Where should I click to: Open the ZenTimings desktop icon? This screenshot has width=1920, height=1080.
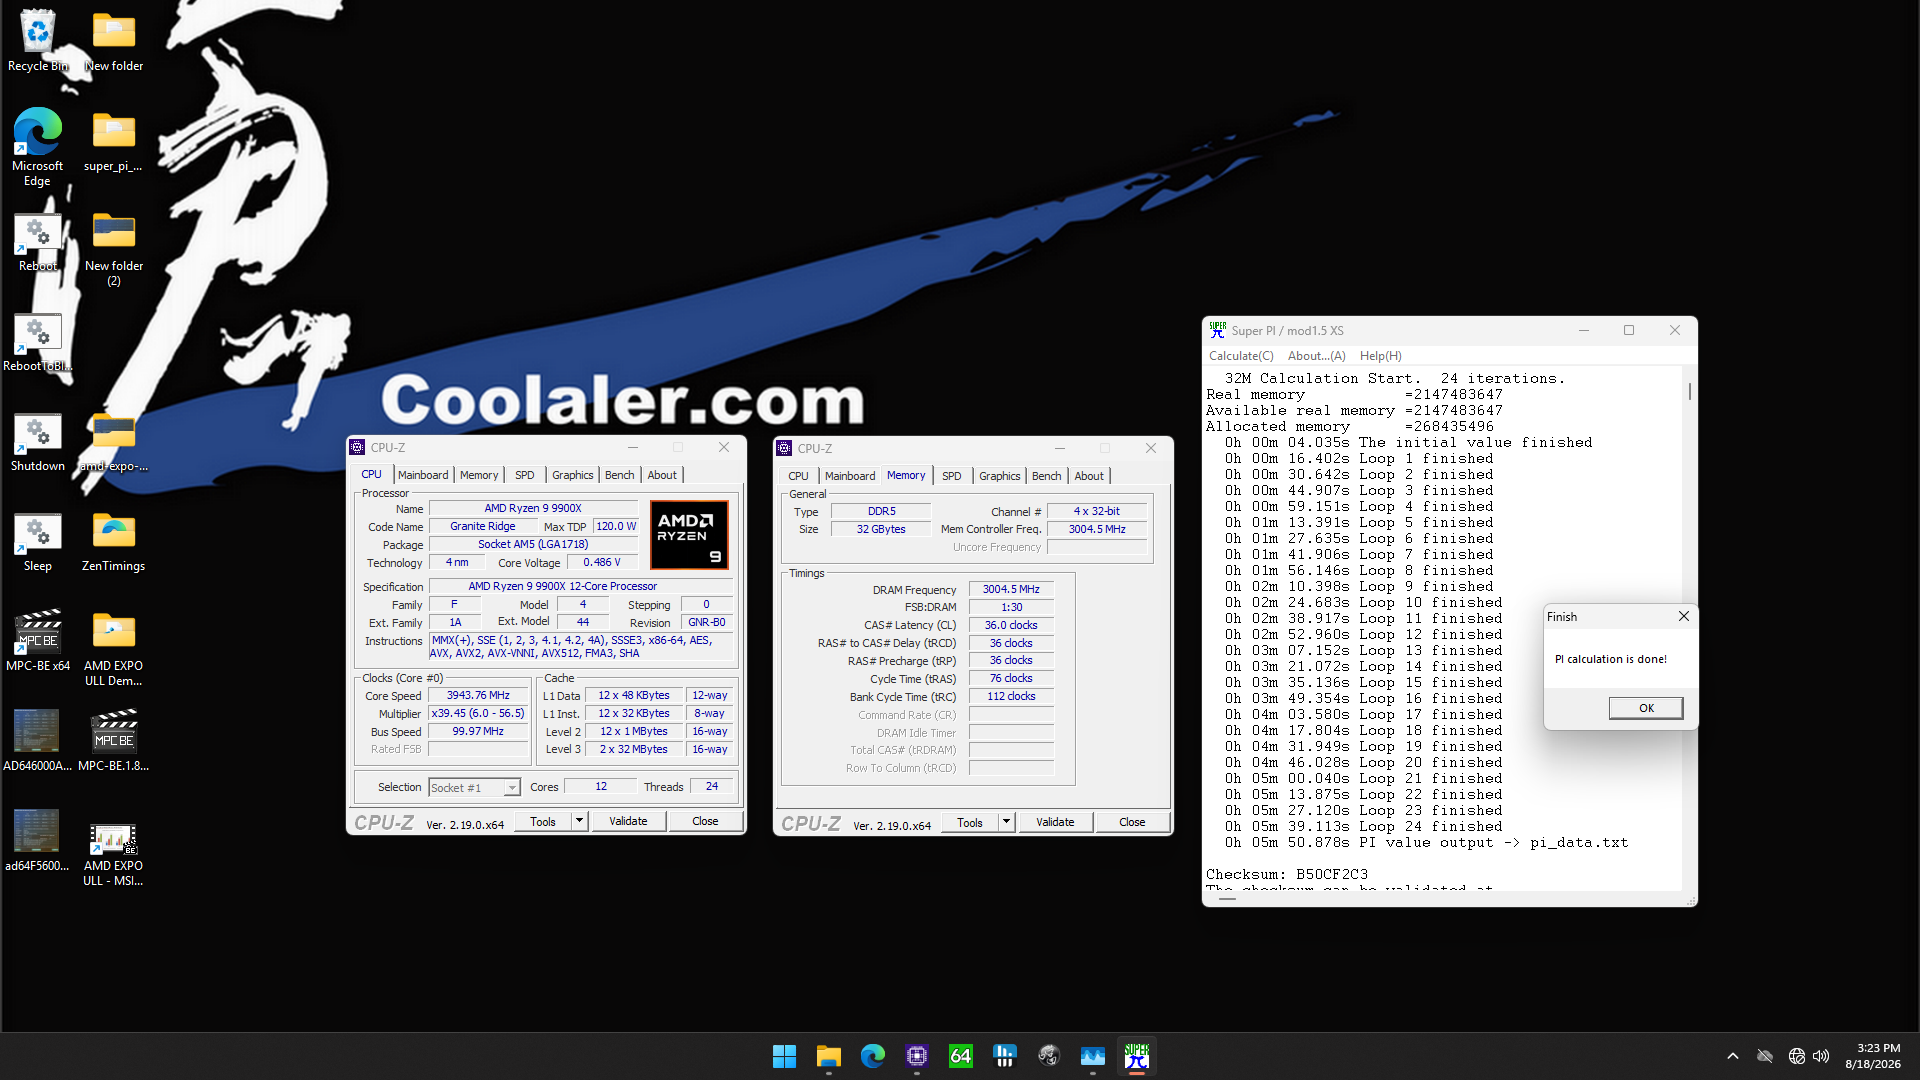114,541
